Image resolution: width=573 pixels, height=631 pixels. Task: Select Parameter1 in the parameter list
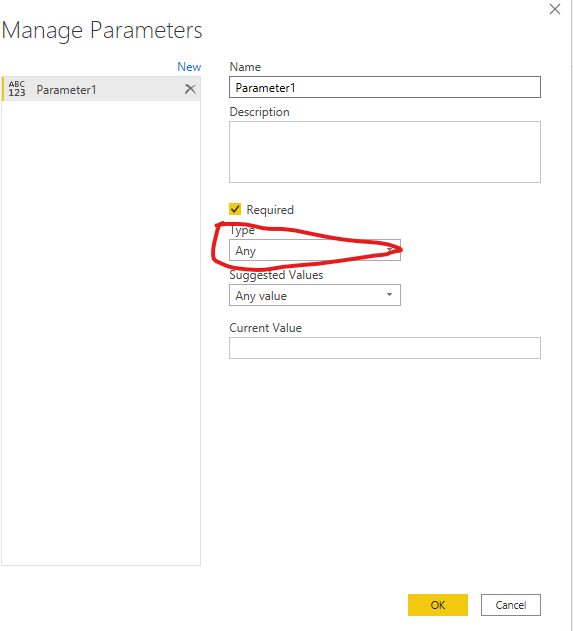(101, 89)
